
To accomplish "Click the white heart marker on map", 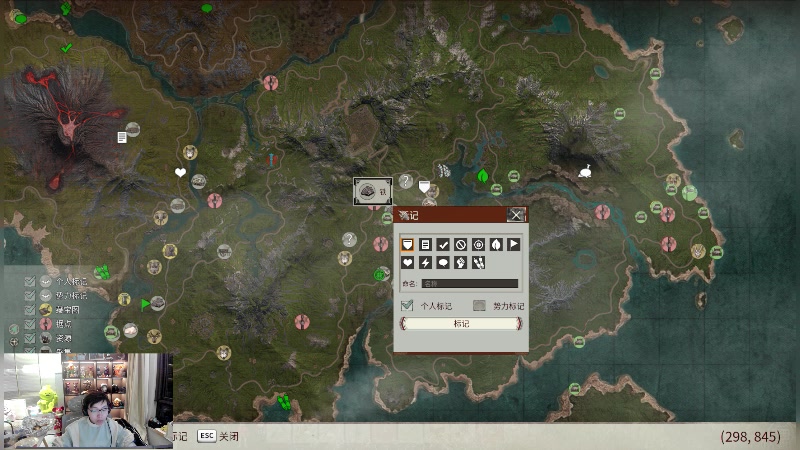I will [x=180, y=172].
